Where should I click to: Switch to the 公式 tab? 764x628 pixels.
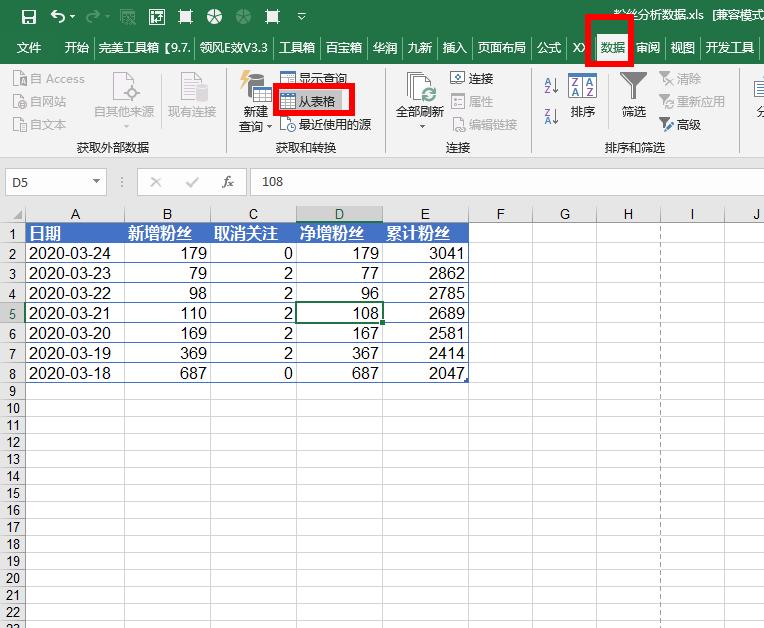coord(549,48)
